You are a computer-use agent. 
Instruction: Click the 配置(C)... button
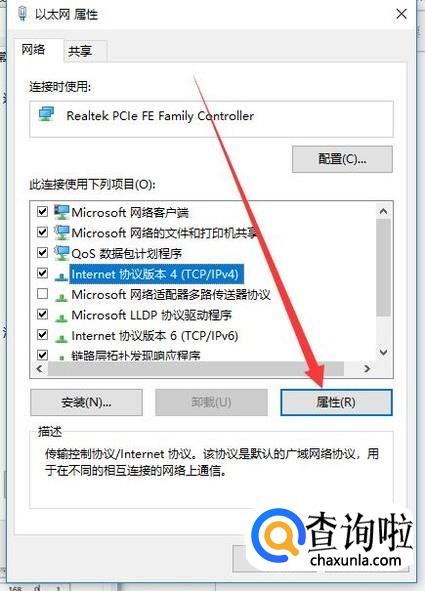point(342,159)
